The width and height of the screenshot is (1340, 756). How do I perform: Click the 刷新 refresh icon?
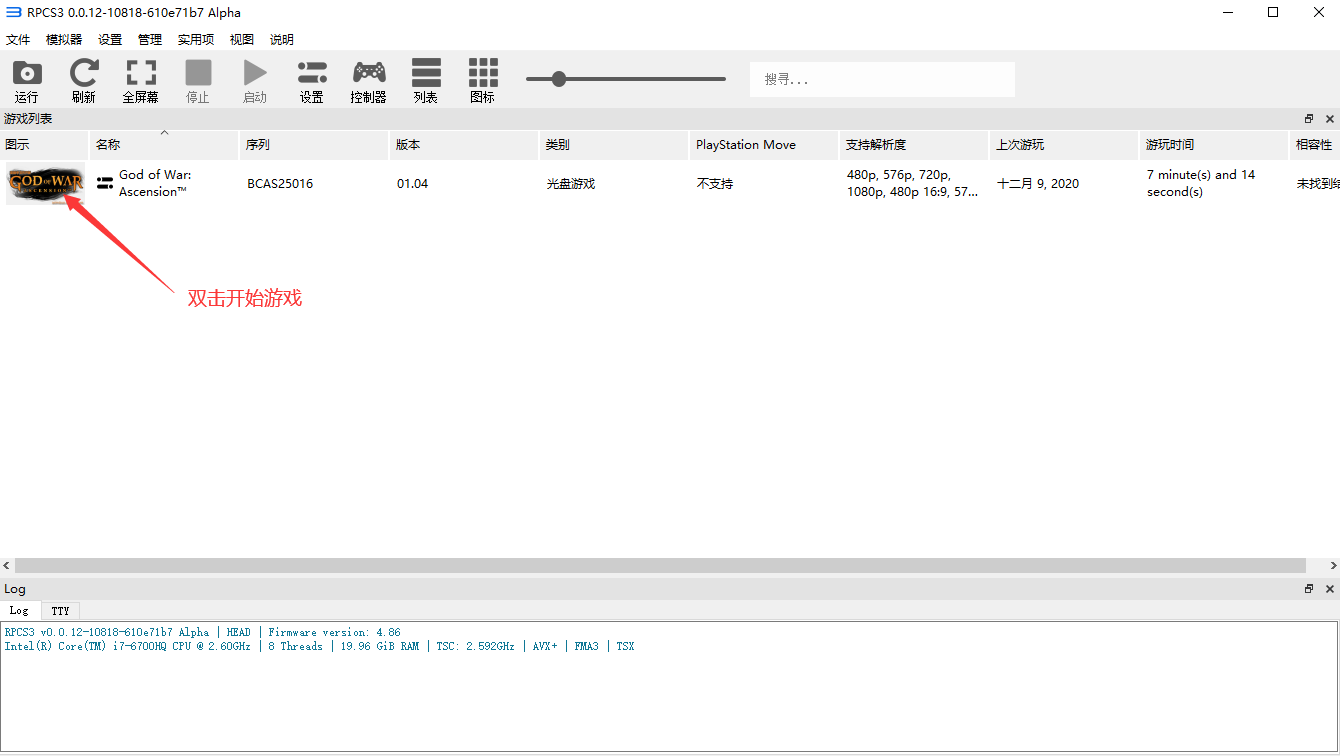tap(84, 74)
